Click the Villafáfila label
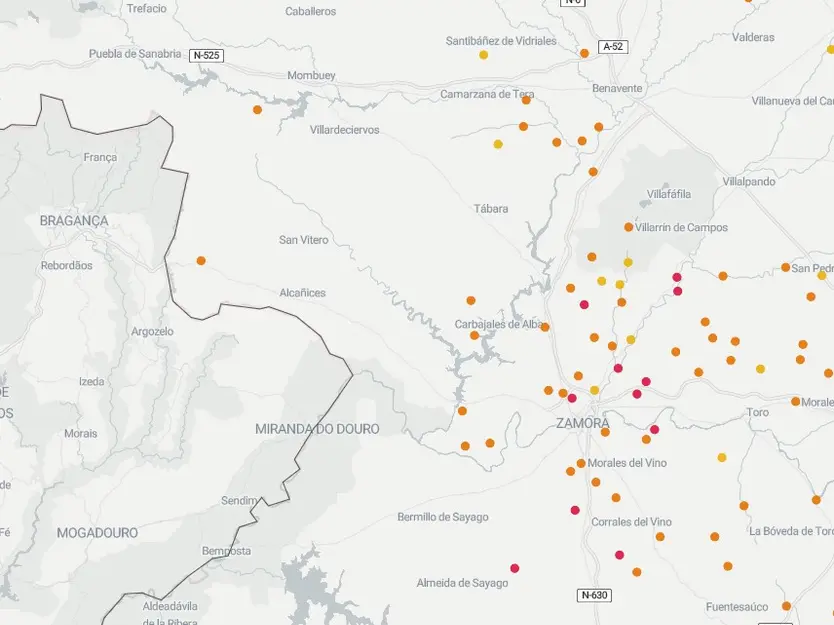Image resolution: width=834 pixels, height=625 pixels. pos(669,194)
